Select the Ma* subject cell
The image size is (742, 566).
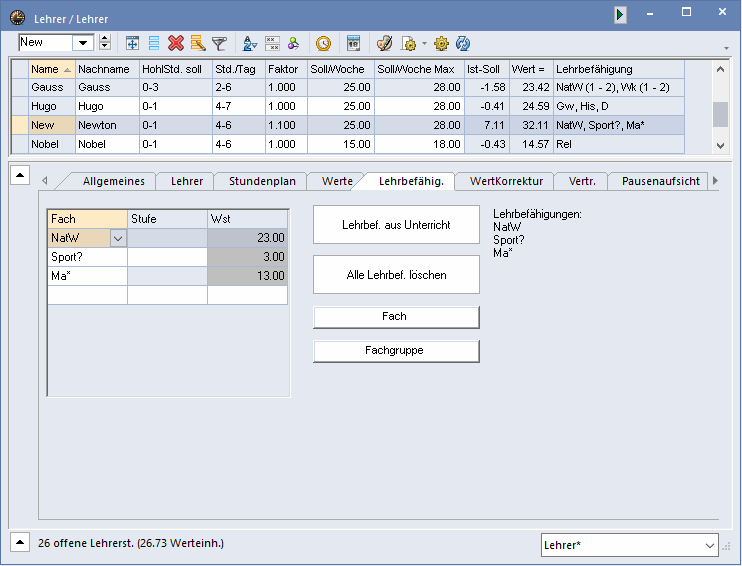(x=87, y=276)
